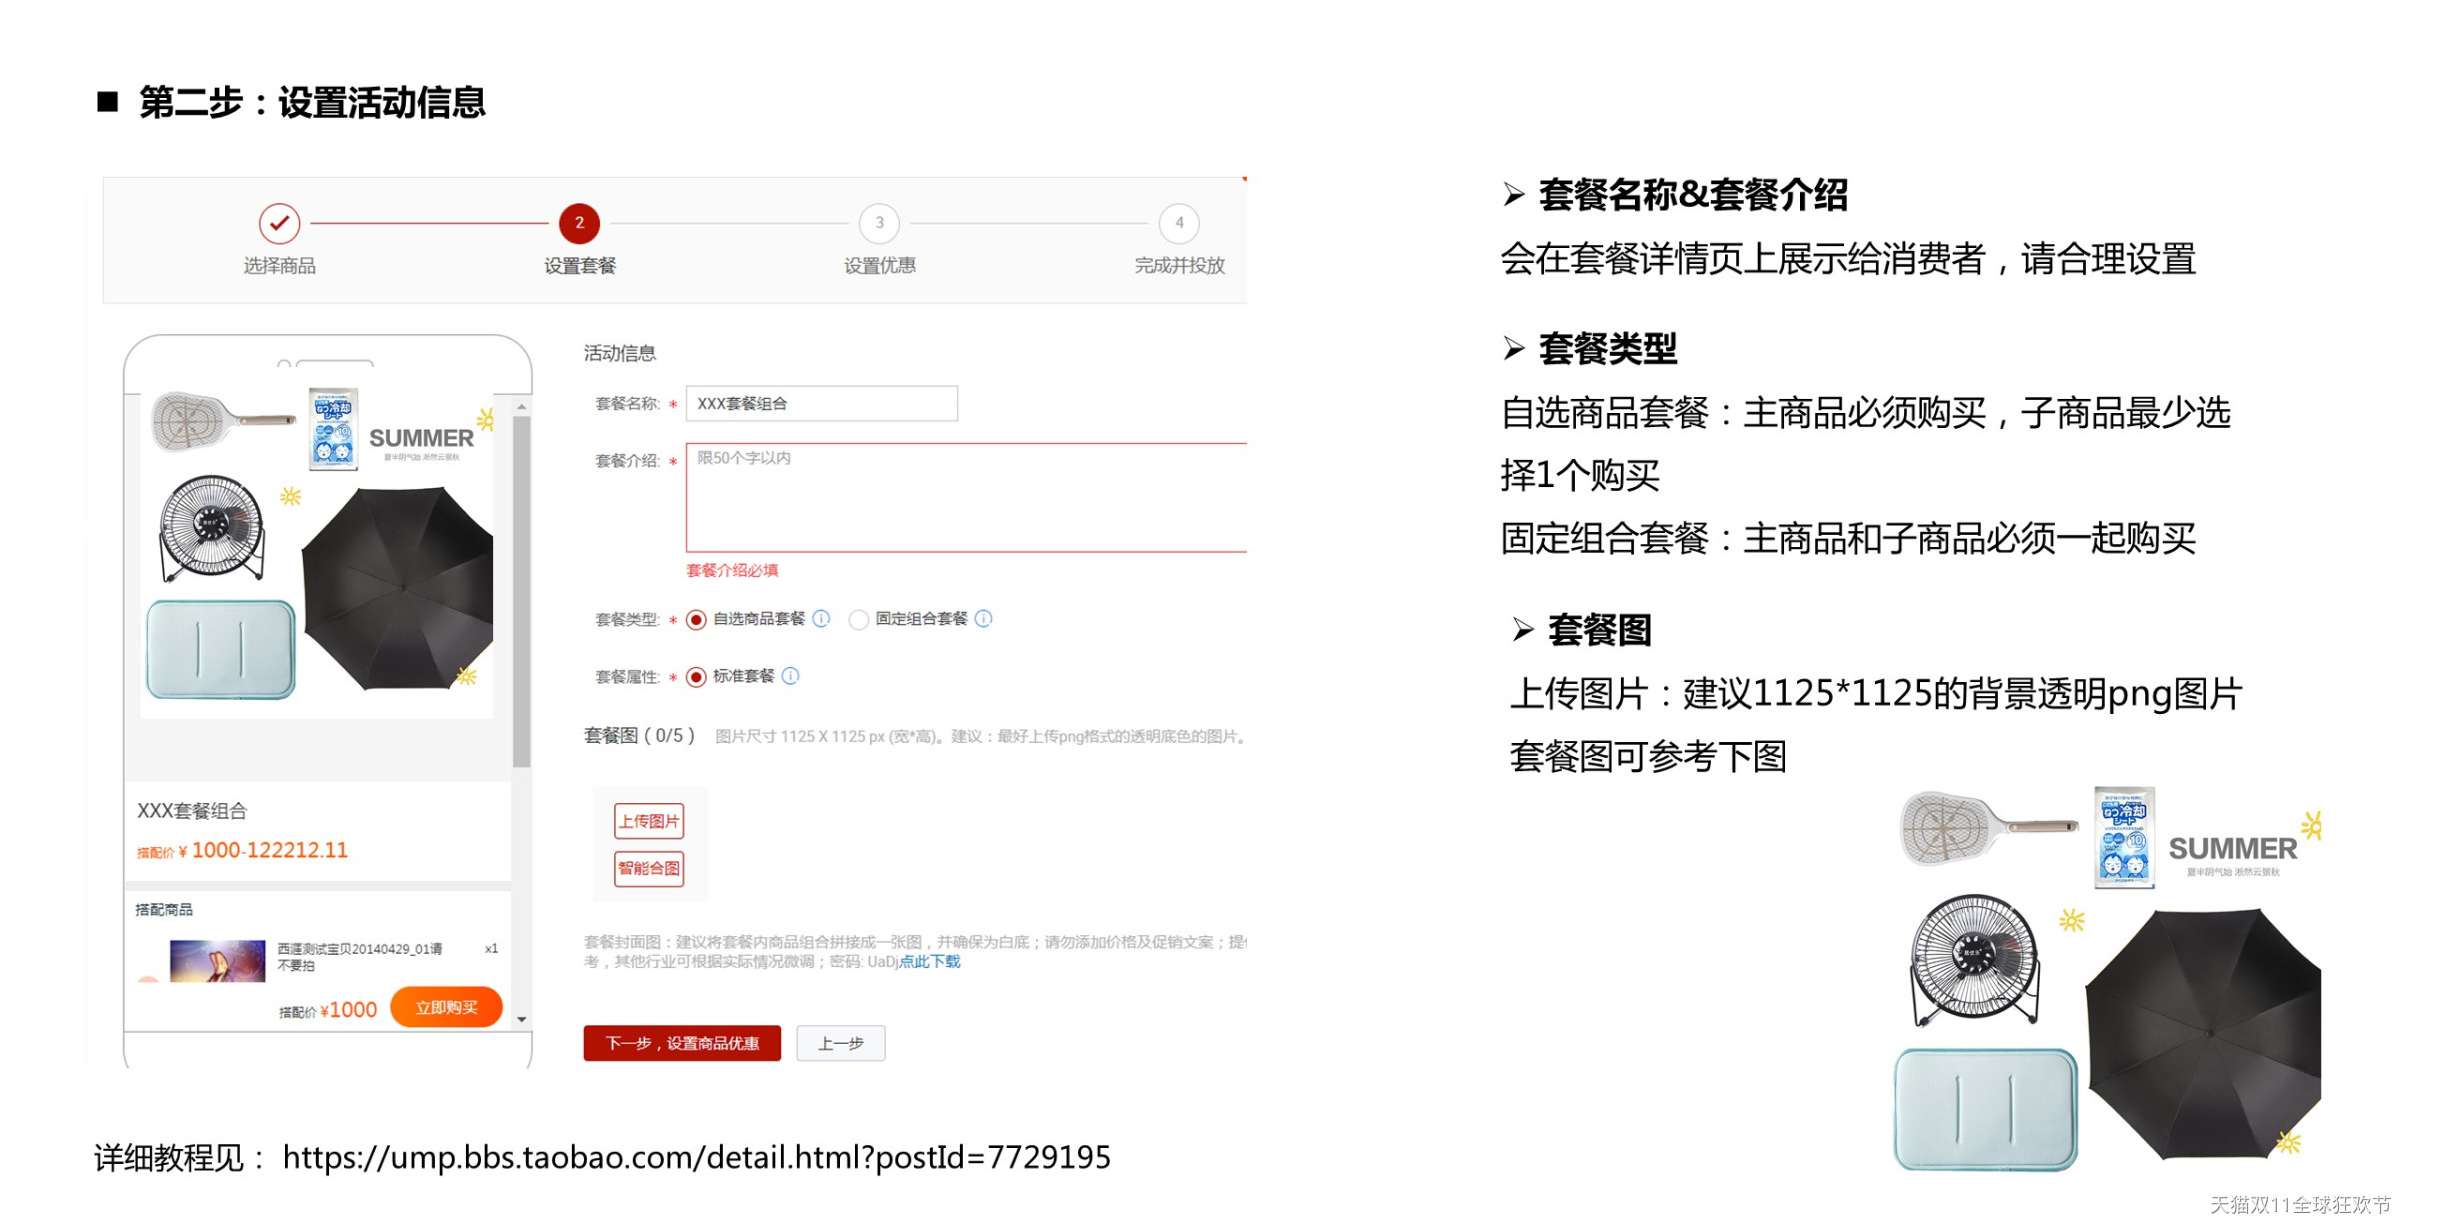Click the step 2 设置套餐 circle
This screenshot has width=2452, height=1224.
(579, 223)
